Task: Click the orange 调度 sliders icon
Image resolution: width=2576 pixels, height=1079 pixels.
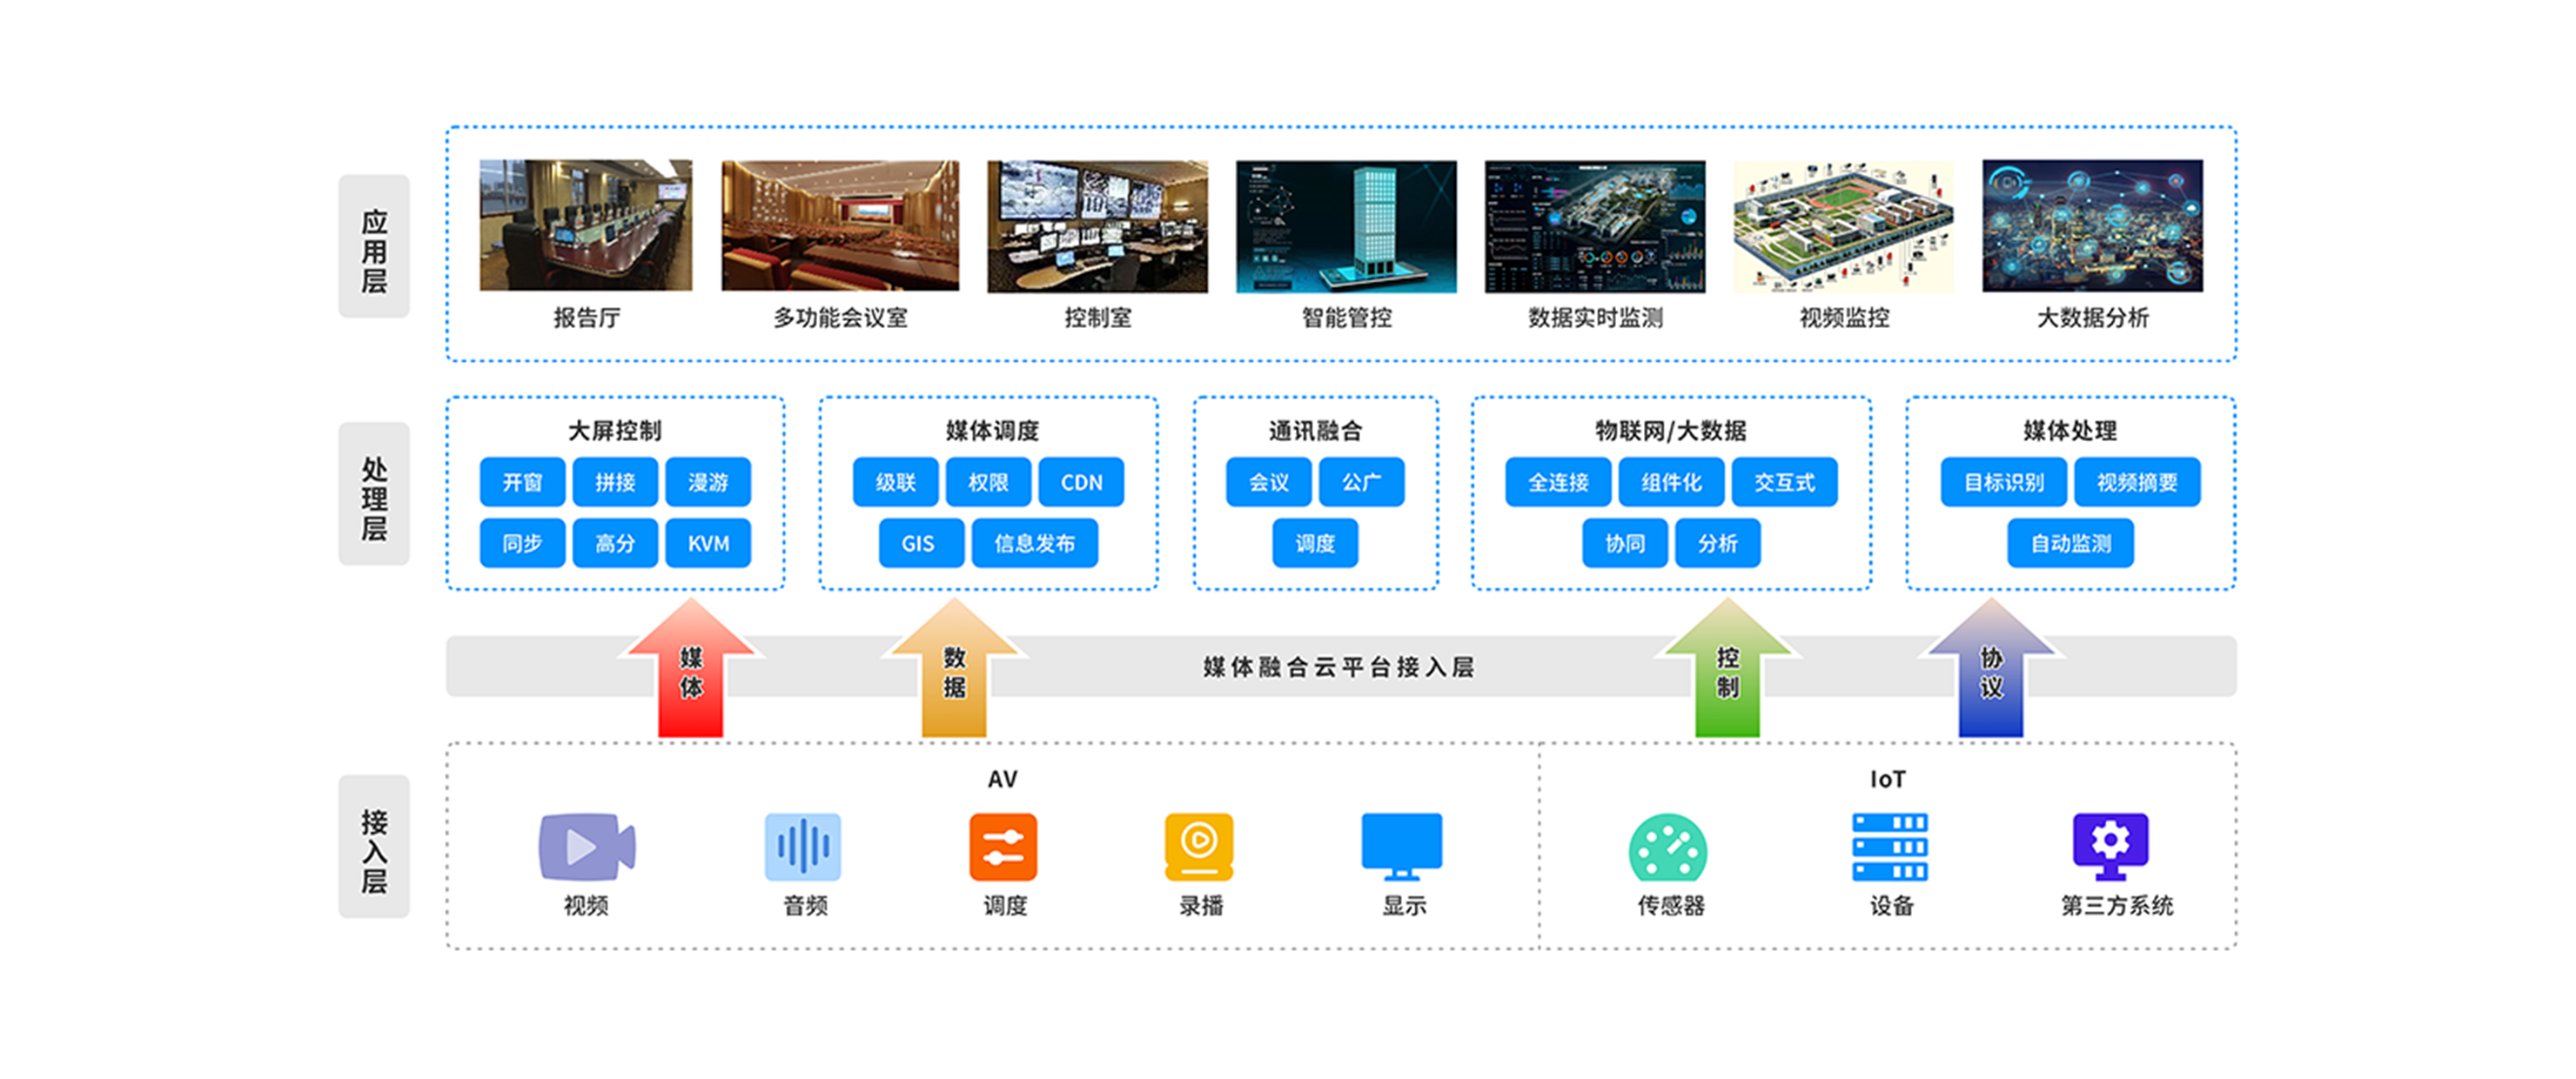Action: (1003, 846)
